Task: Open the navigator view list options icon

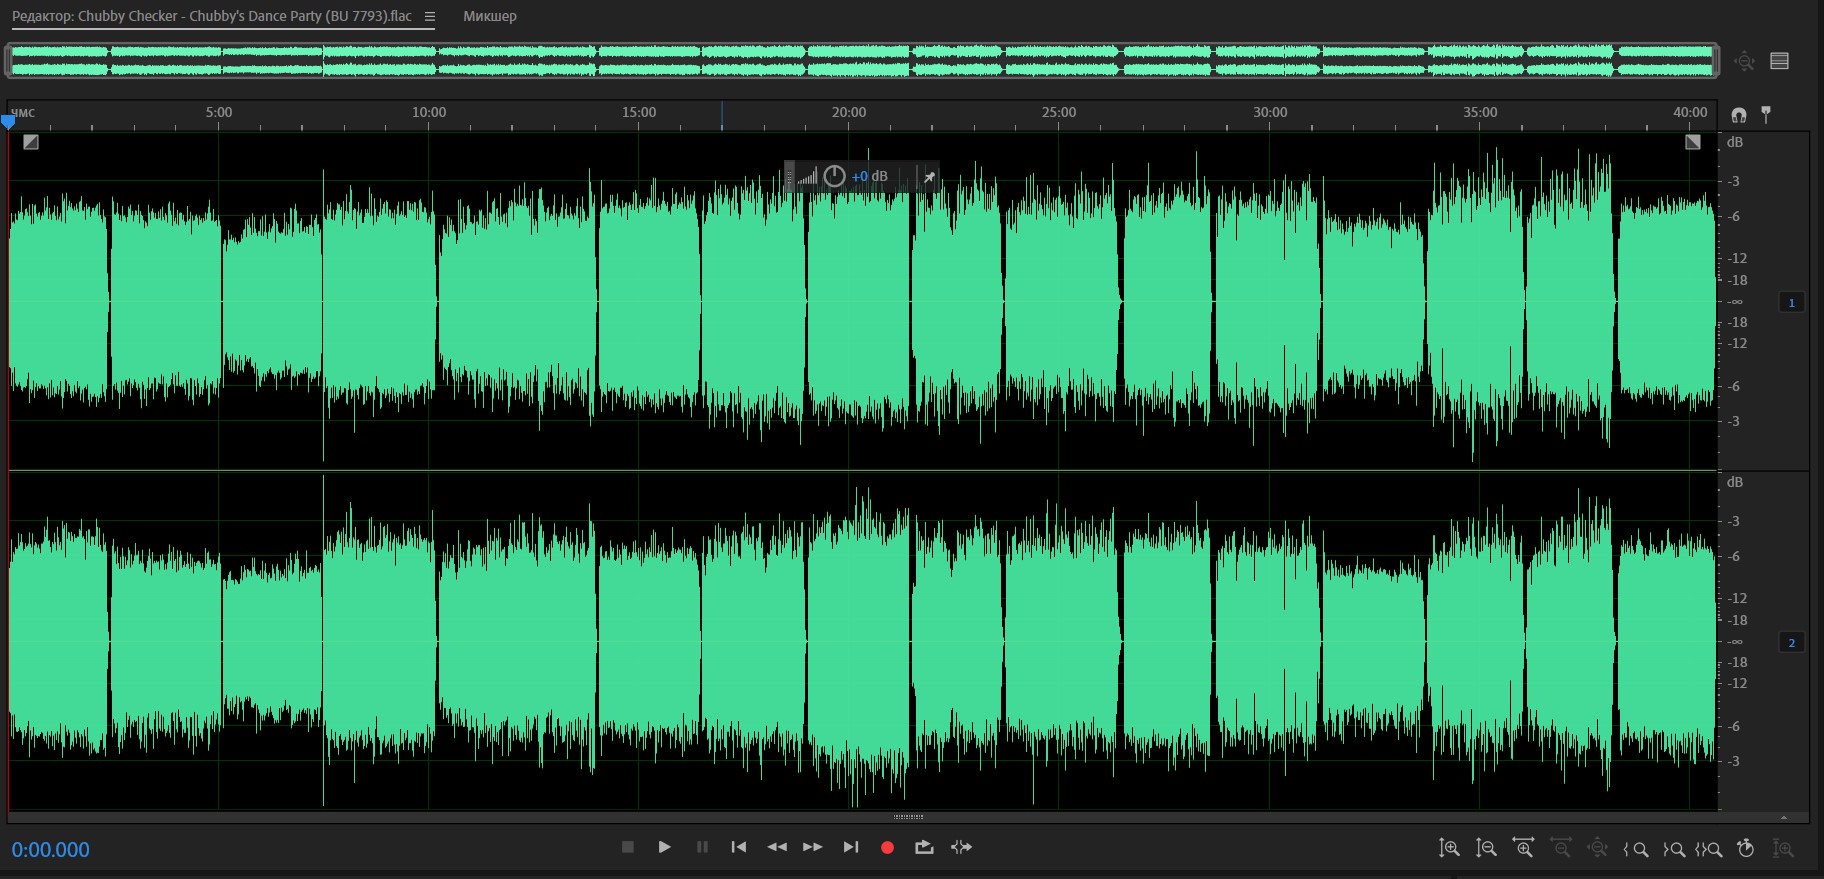Action: (x=1779, y=61)
